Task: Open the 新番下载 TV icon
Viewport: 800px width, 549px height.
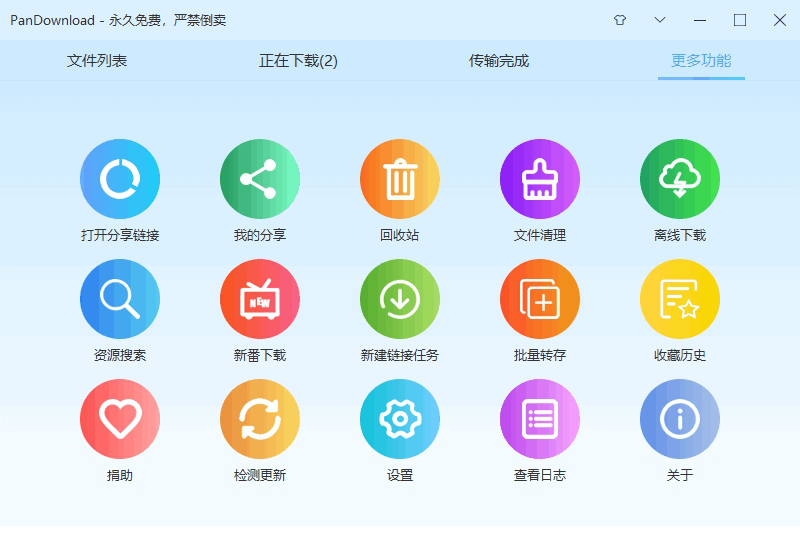Action: [260, 299]
